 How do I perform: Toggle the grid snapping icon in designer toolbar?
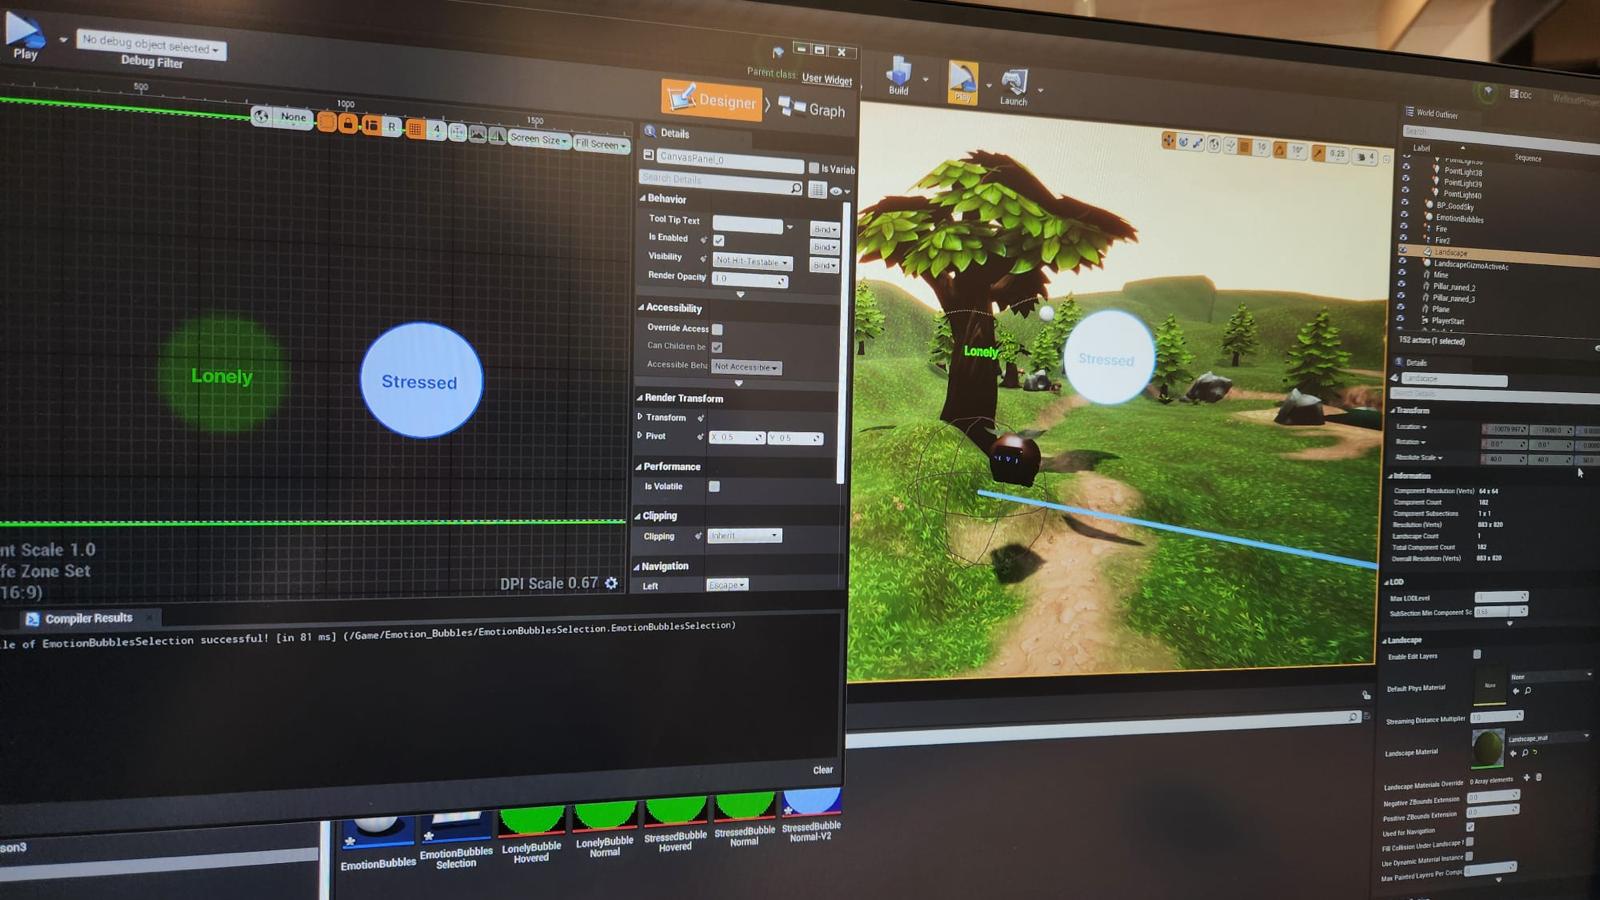pyautogui.click(x=415, y=128)
